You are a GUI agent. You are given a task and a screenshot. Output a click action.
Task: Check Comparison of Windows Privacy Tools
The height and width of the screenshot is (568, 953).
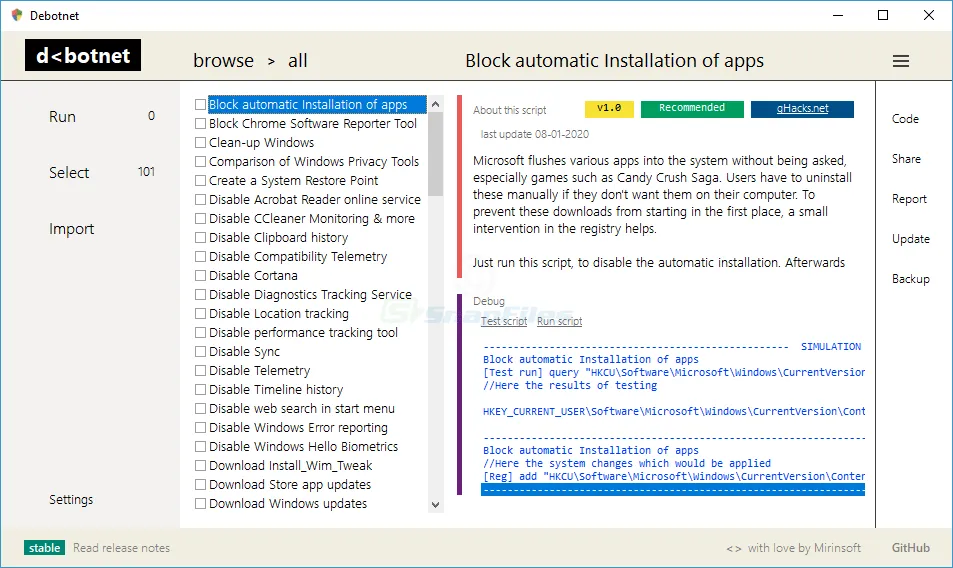pos(200,162)
